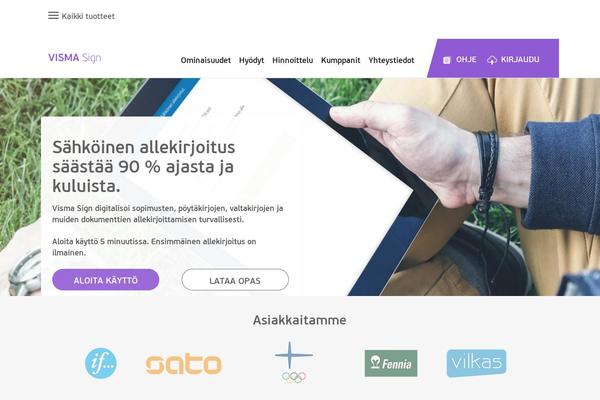Click the If insurance logo
Screen dimensions: 600x400
coord(101,363)
